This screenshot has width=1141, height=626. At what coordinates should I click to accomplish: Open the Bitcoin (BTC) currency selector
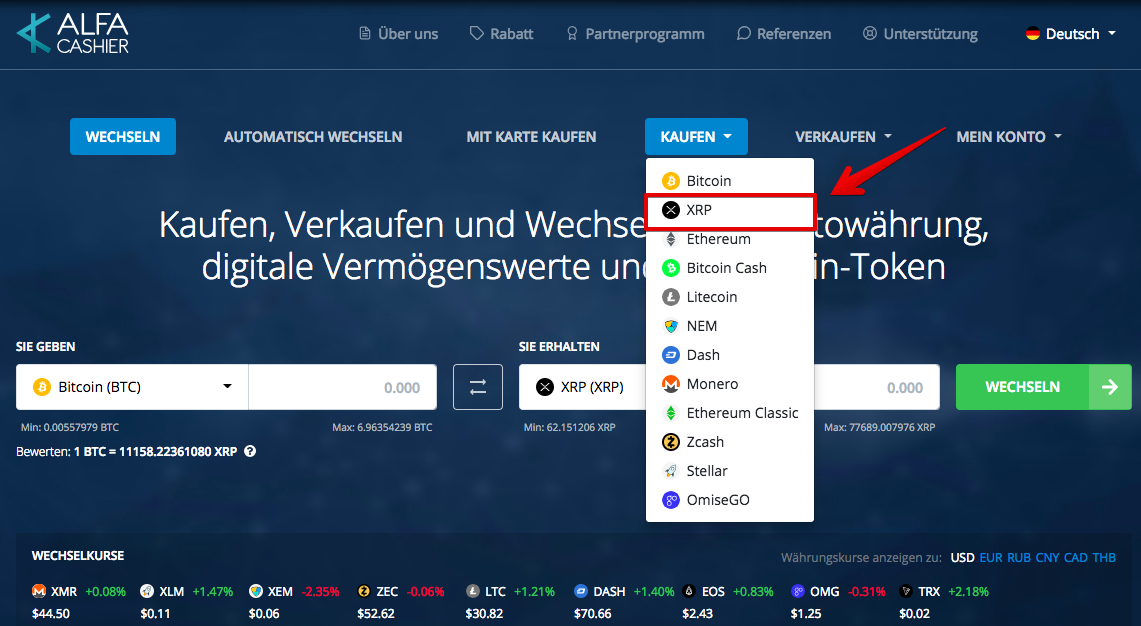132,387
